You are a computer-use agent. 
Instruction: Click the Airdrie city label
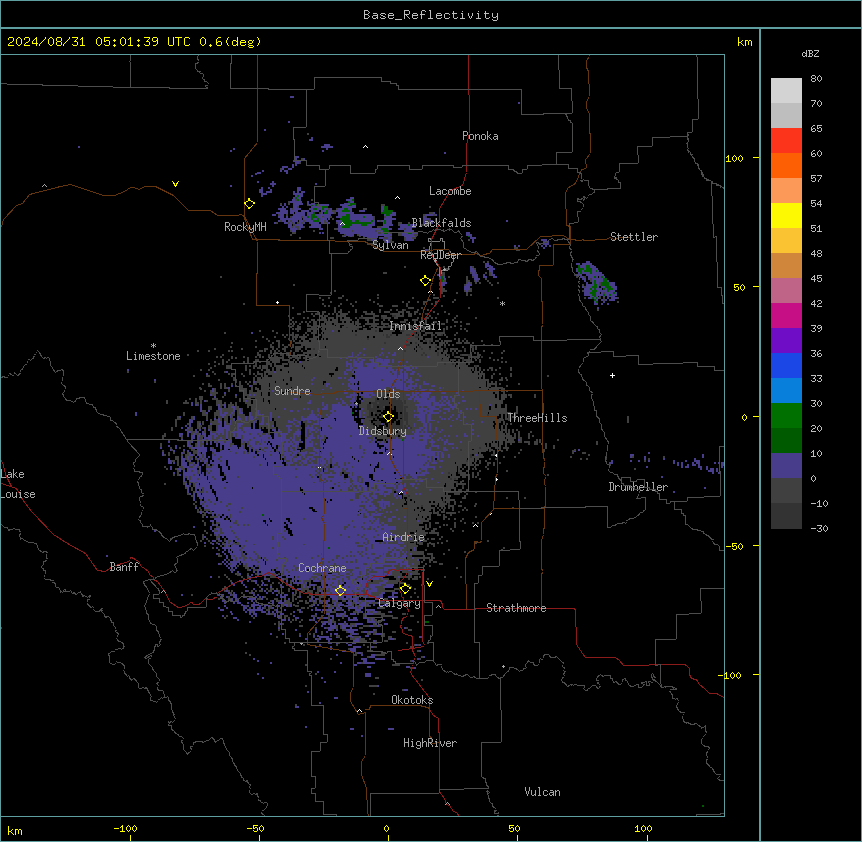[404, 537]
